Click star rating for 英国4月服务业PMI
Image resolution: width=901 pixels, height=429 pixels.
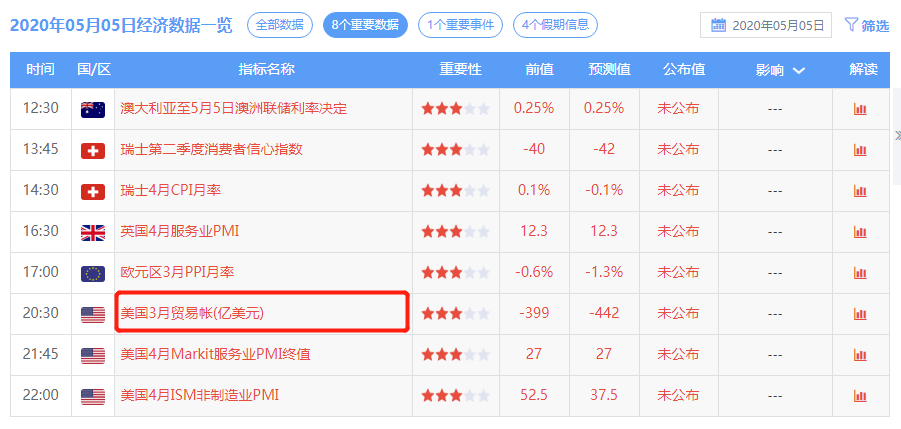pos(455,232)
